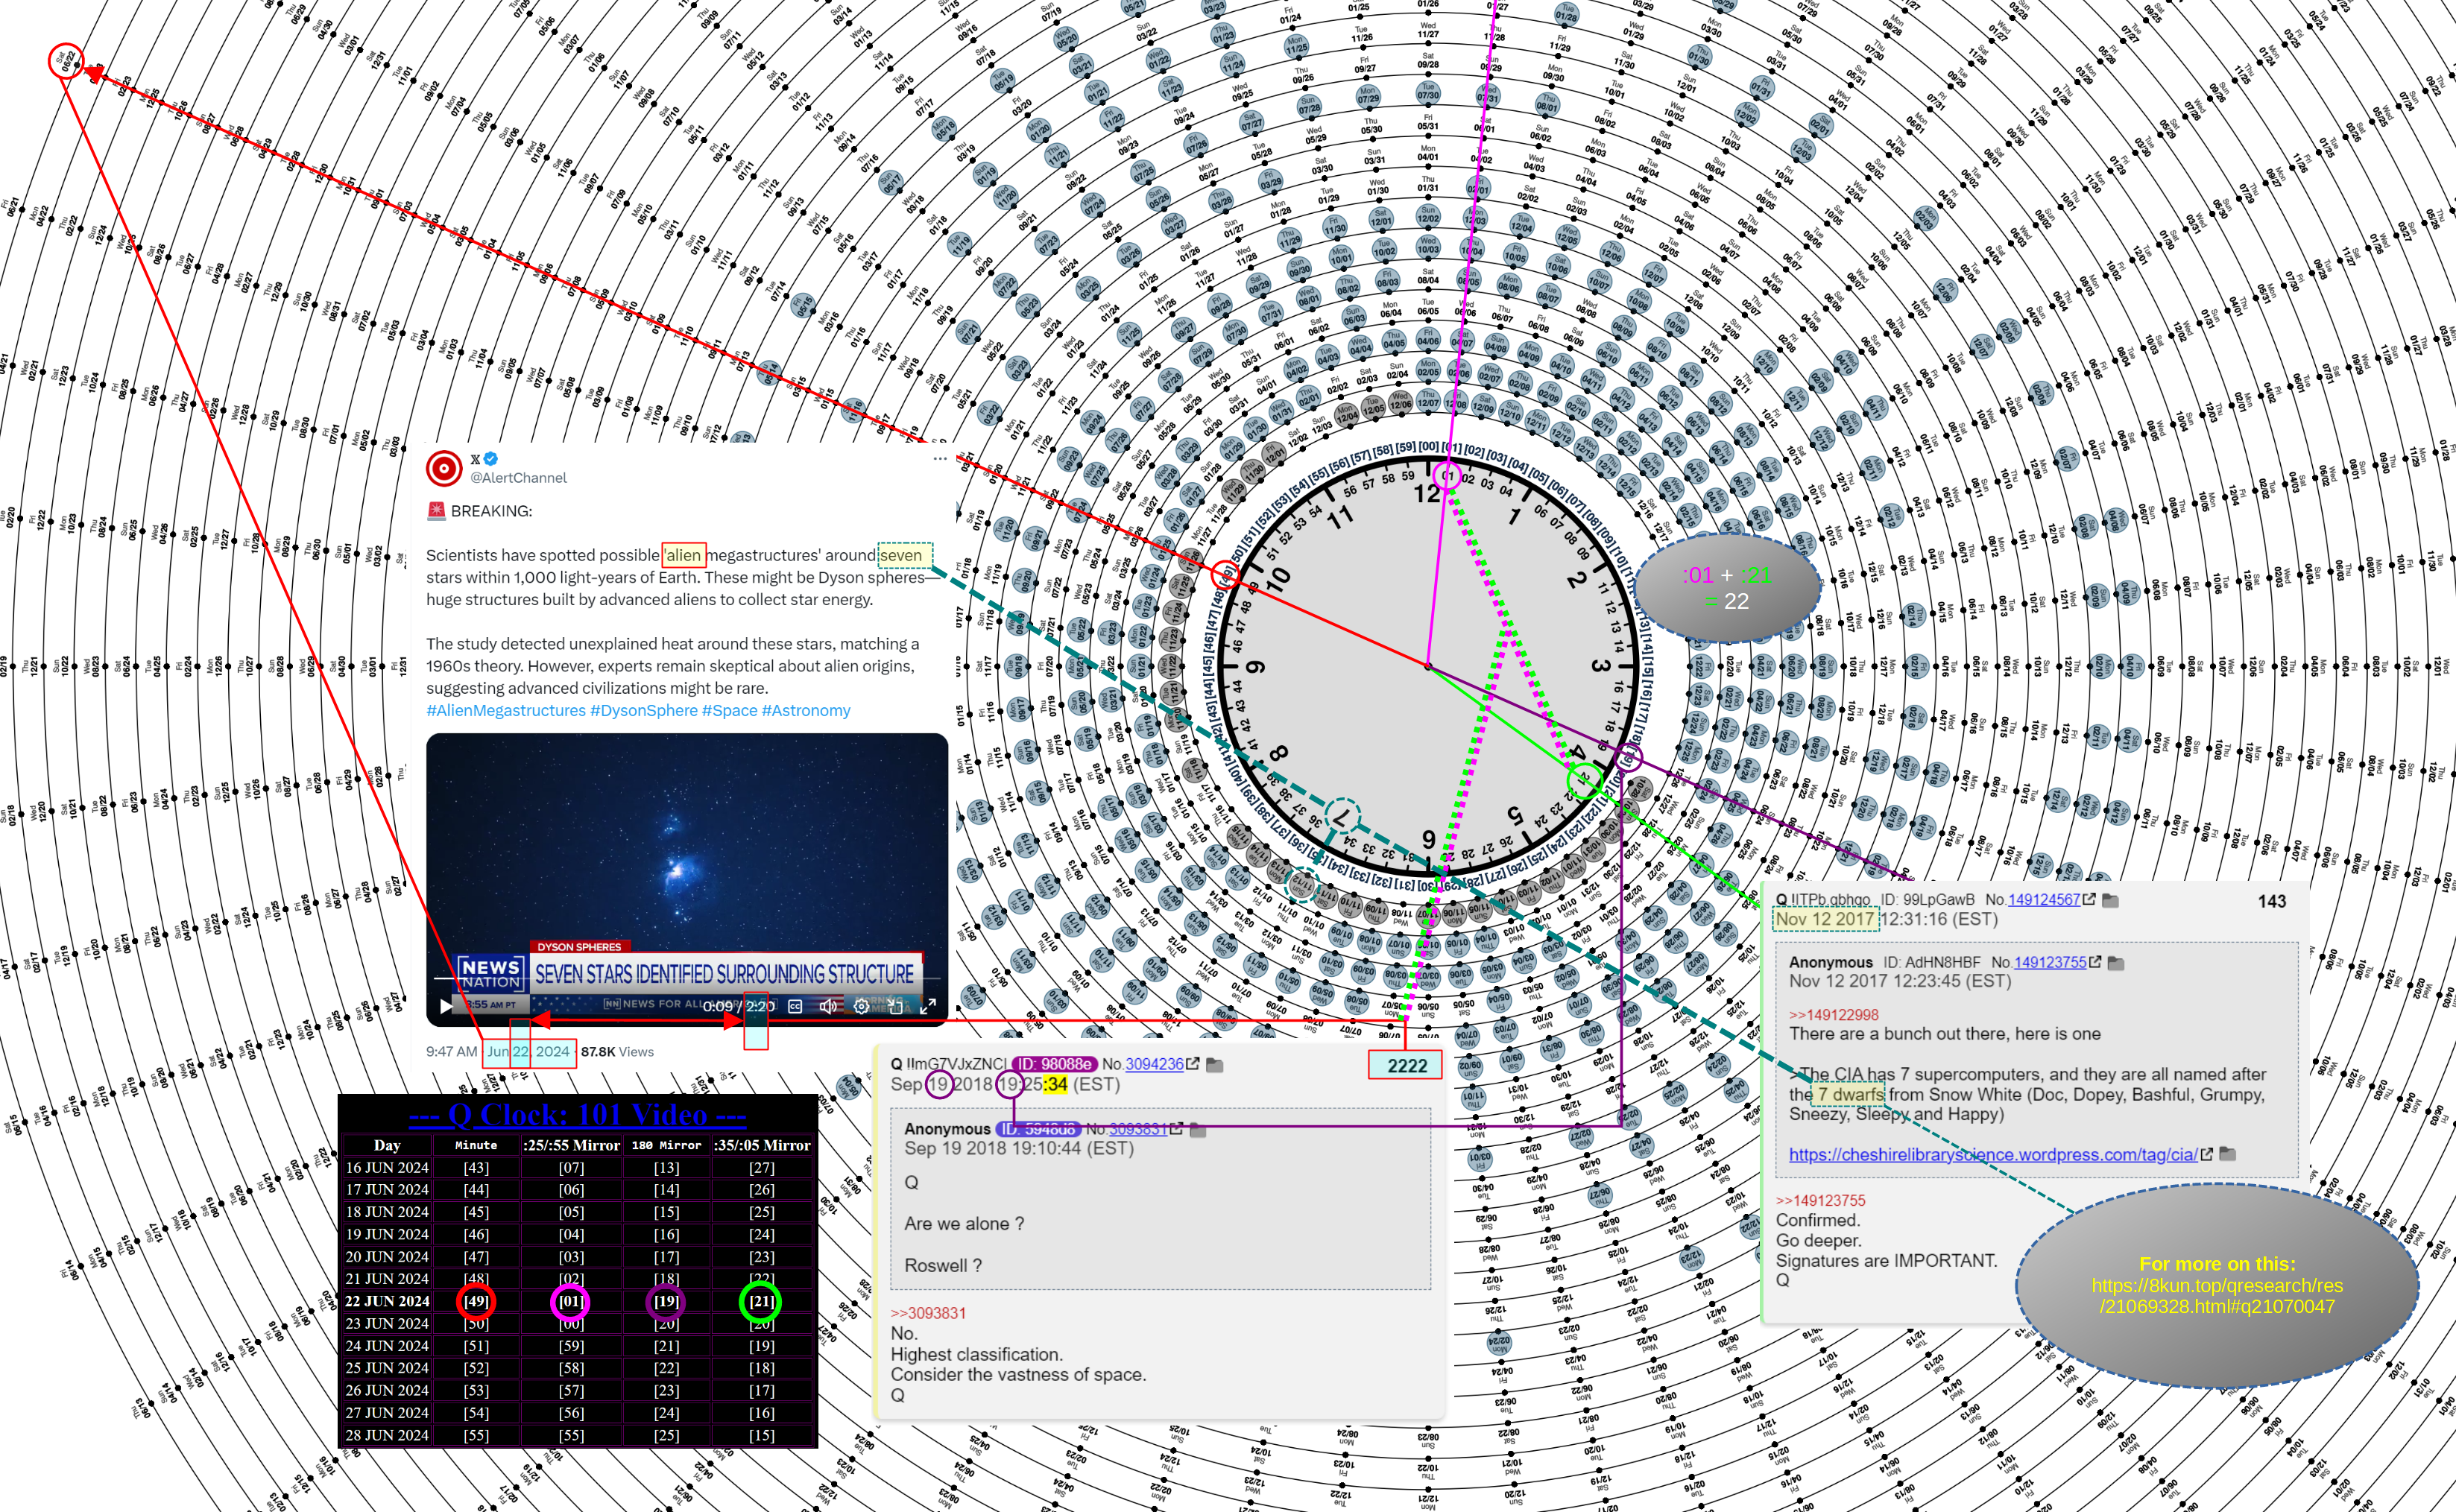Click [21] in the 22 JUN 2024 row

(761, 1301)
